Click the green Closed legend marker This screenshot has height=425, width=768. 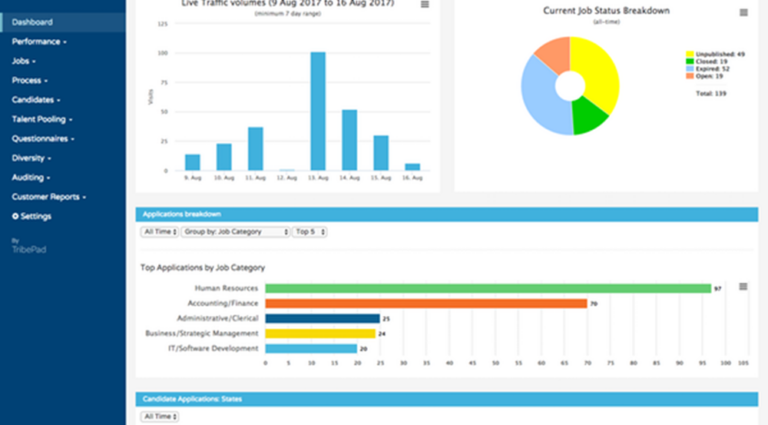pyautogui.click(x=689, y=61)
